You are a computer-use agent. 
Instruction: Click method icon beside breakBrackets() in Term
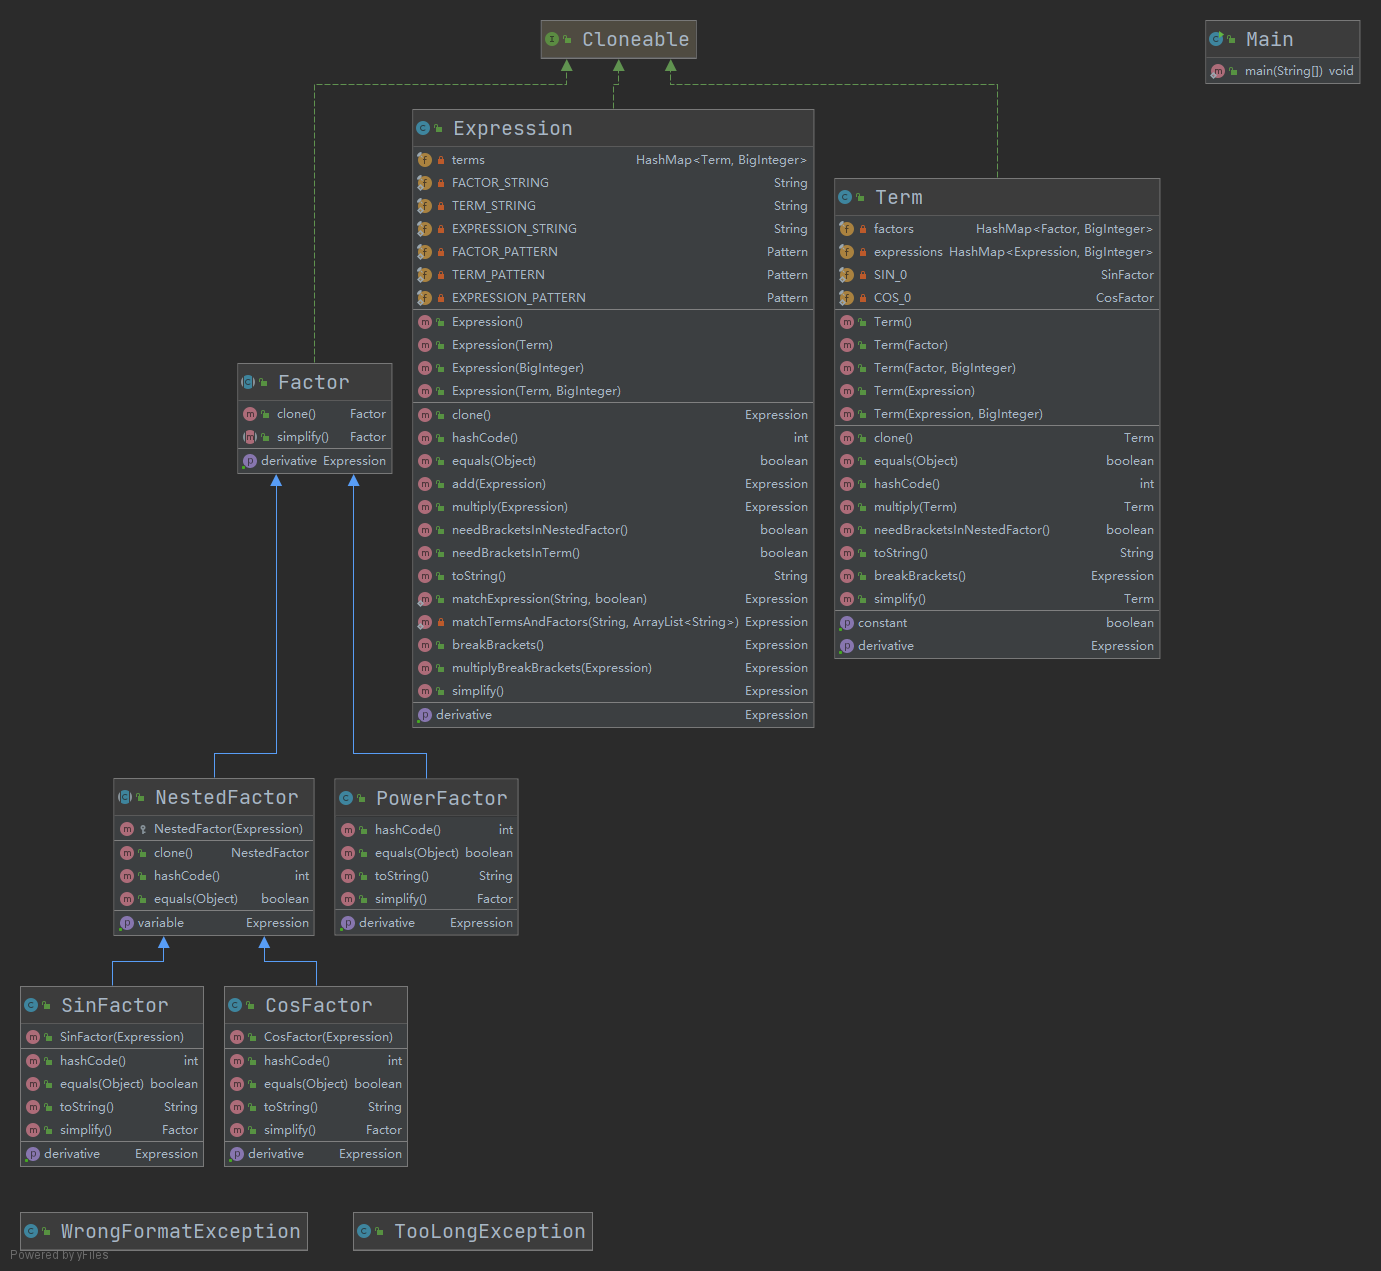(x=847, y=576)
